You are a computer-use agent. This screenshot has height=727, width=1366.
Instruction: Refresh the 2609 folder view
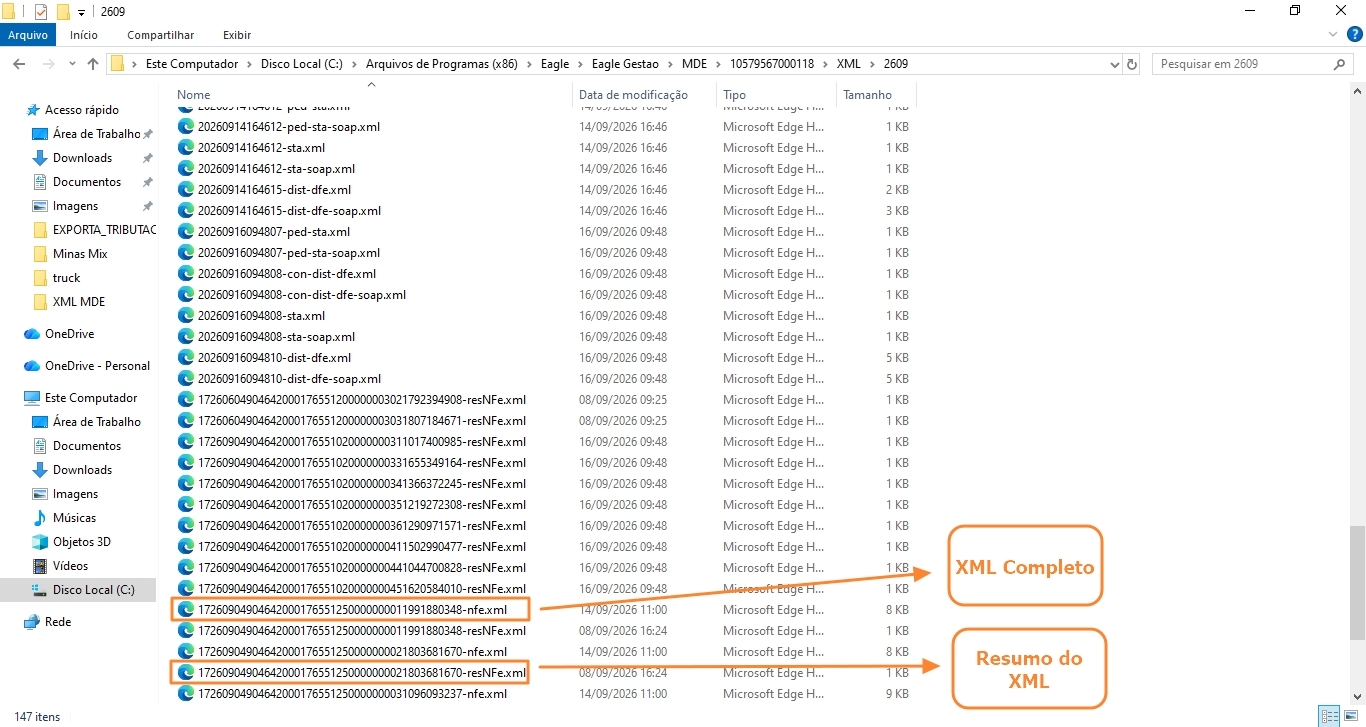(x=1132, y=64)
